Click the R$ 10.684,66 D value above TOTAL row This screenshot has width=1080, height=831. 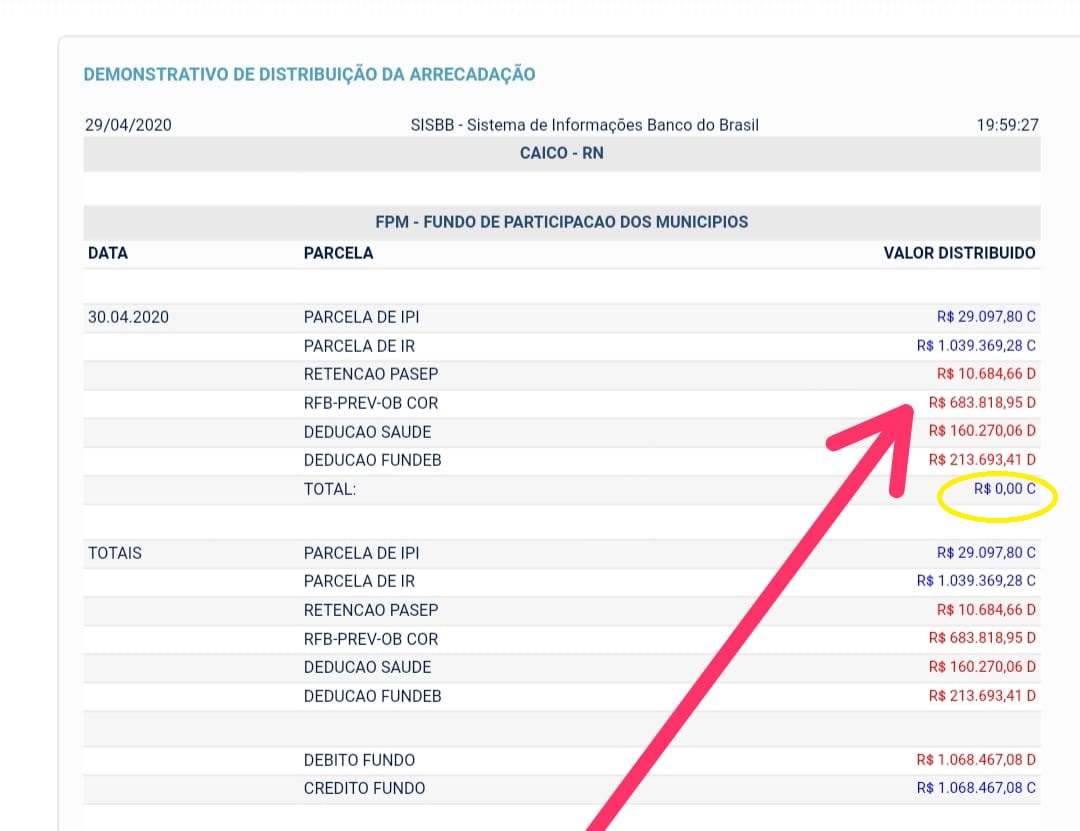[986, 373]
